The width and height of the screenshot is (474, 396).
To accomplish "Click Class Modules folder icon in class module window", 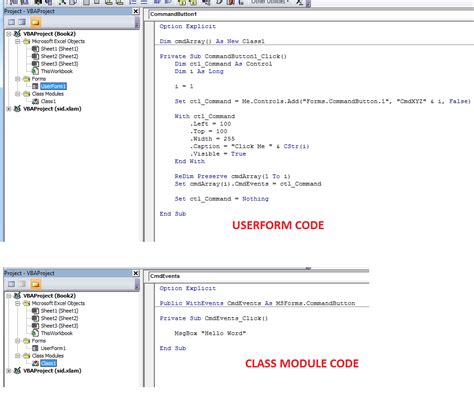I will click(26, 356).
